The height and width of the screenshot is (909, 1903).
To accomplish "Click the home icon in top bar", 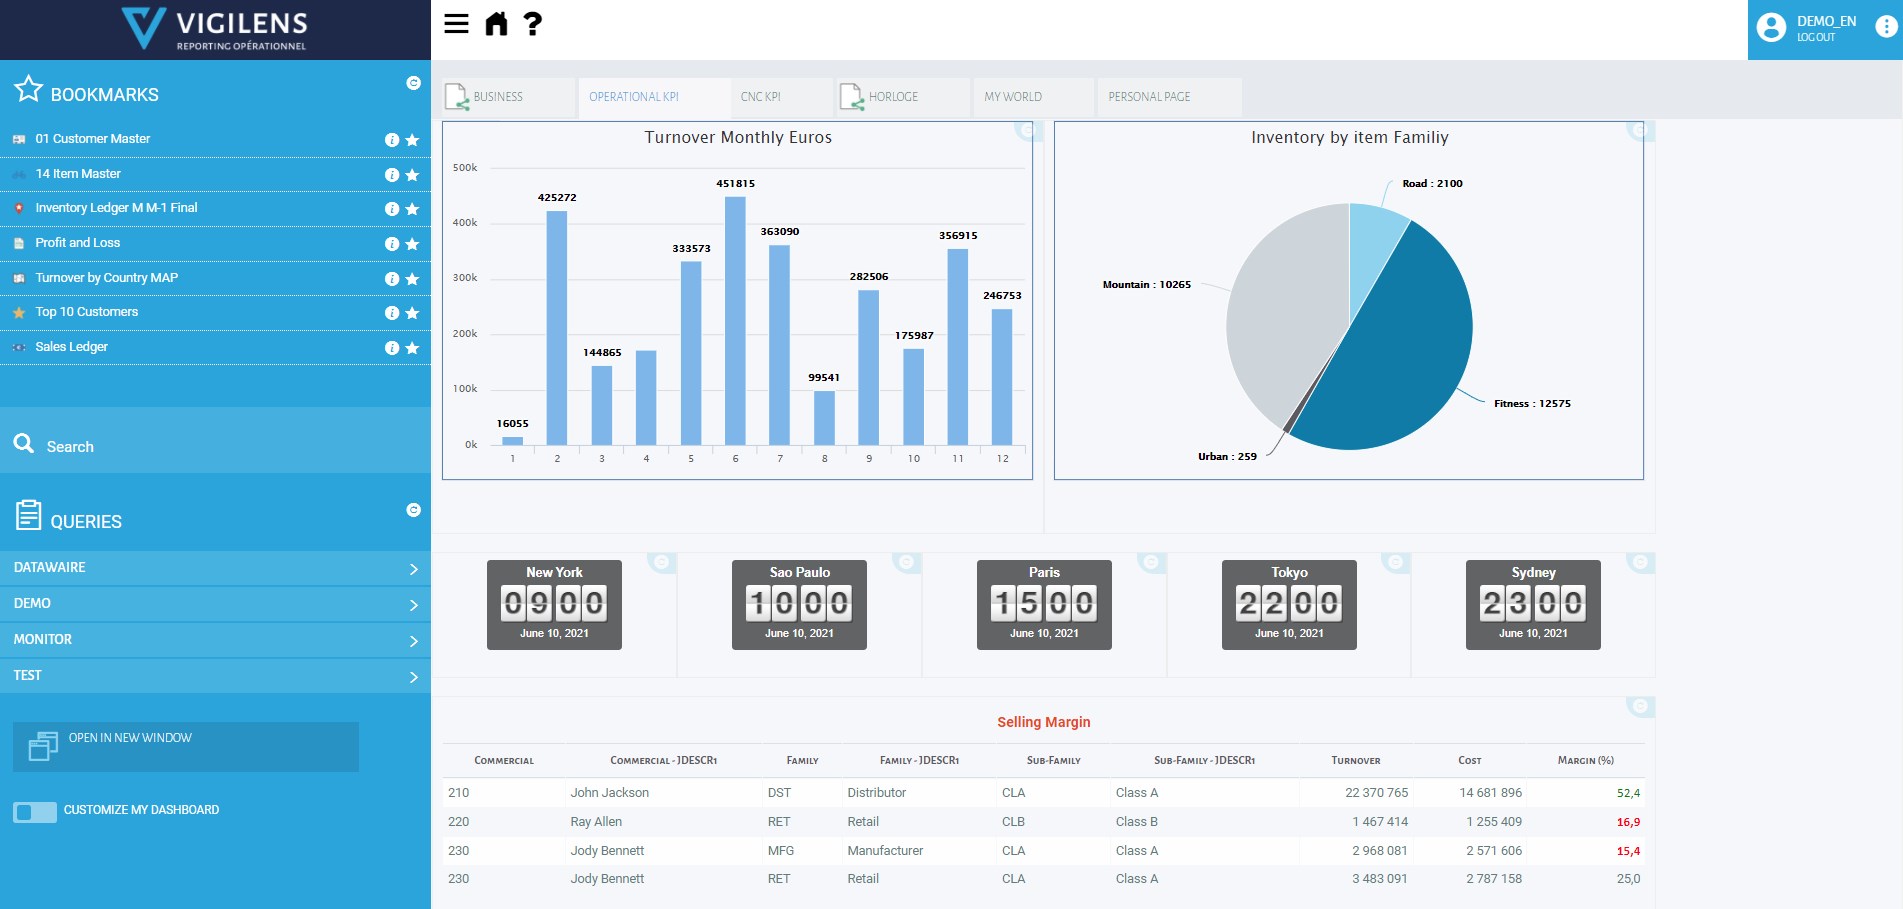I will (x=496, y=24).
